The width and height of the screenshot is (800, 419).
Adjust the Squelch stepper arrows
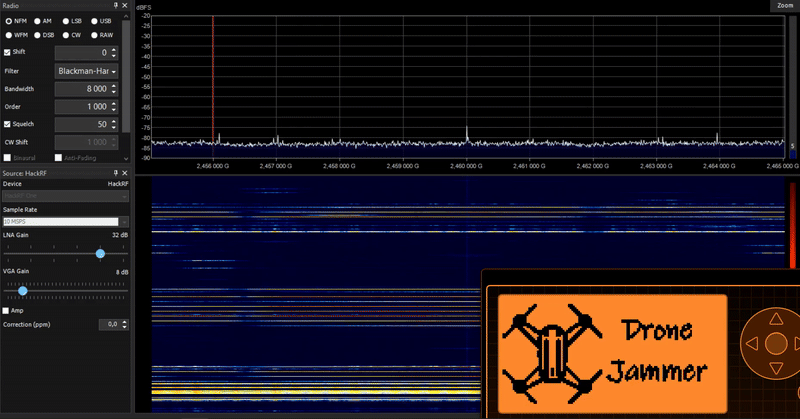(x=114, y=124)
